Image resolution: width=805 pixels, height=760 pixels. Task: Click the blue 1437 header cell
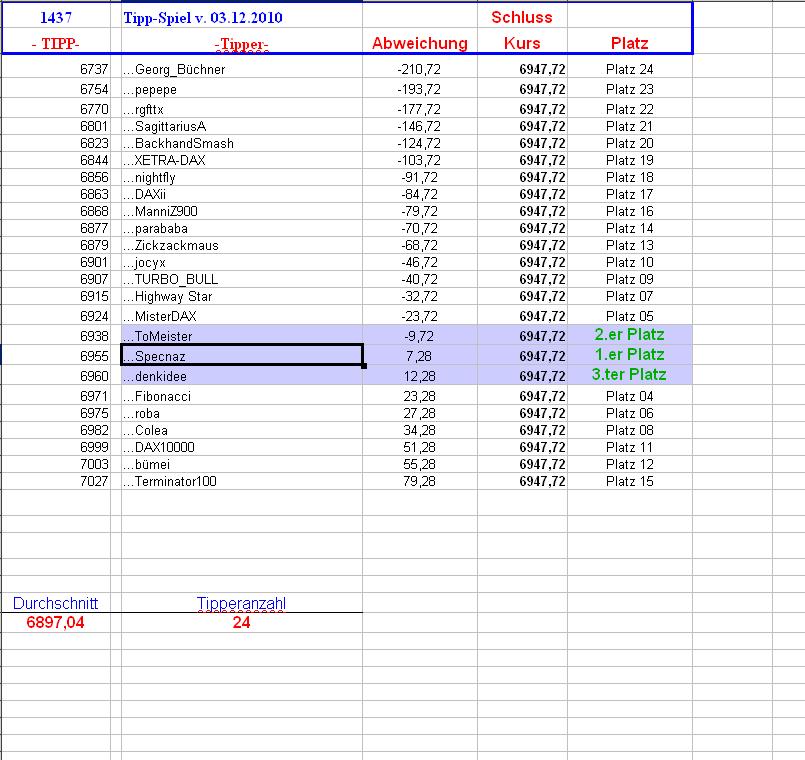(x=55, y=17)
